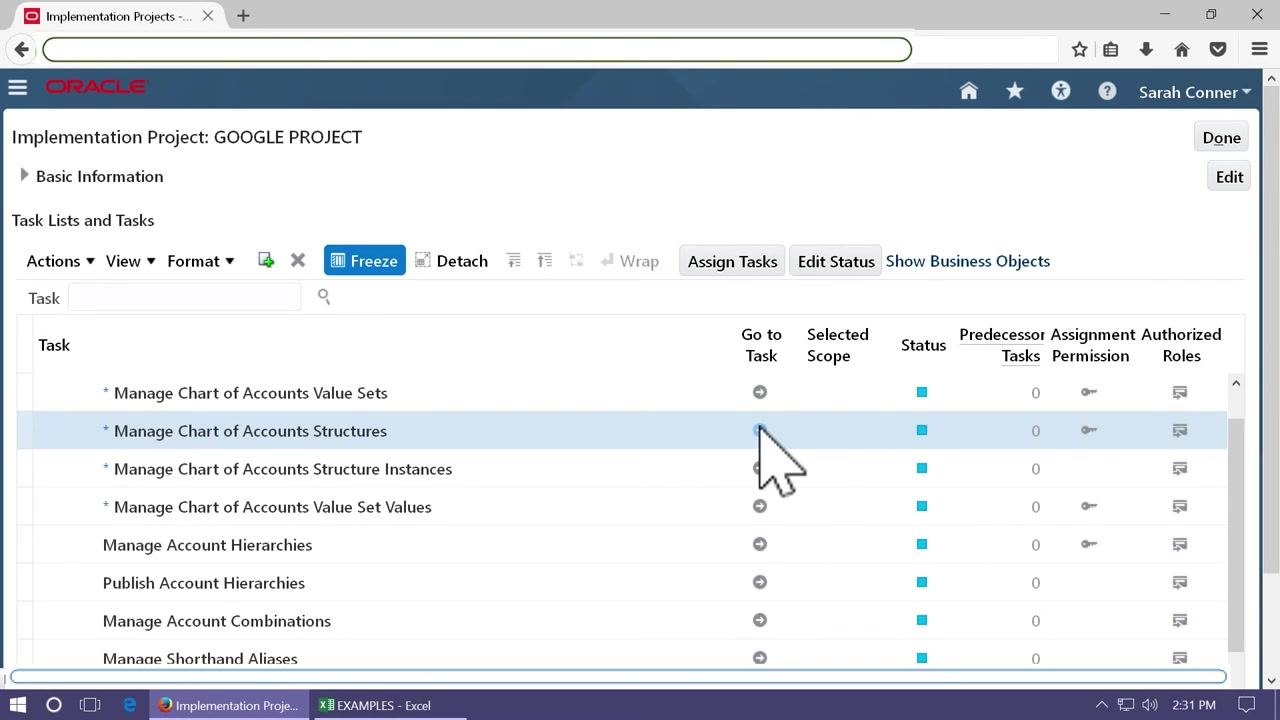Go to Oracle Home icon
Image resolution: width=1280 pixels, height=720 pixels.
(x=968, y=91)
